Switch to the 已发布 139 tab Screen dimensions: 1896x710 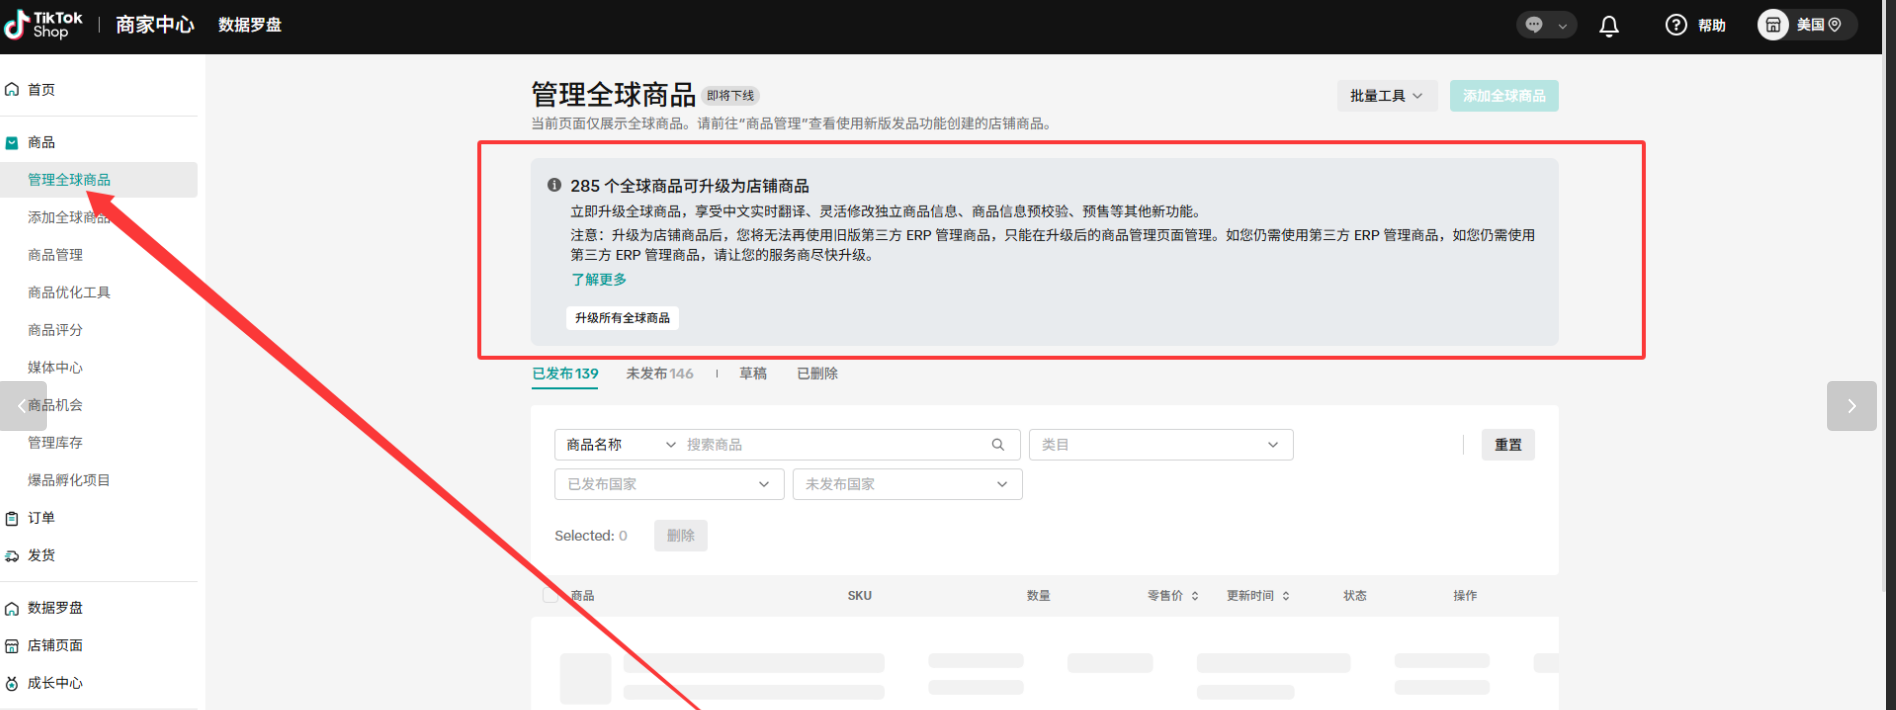coord(565,374)
